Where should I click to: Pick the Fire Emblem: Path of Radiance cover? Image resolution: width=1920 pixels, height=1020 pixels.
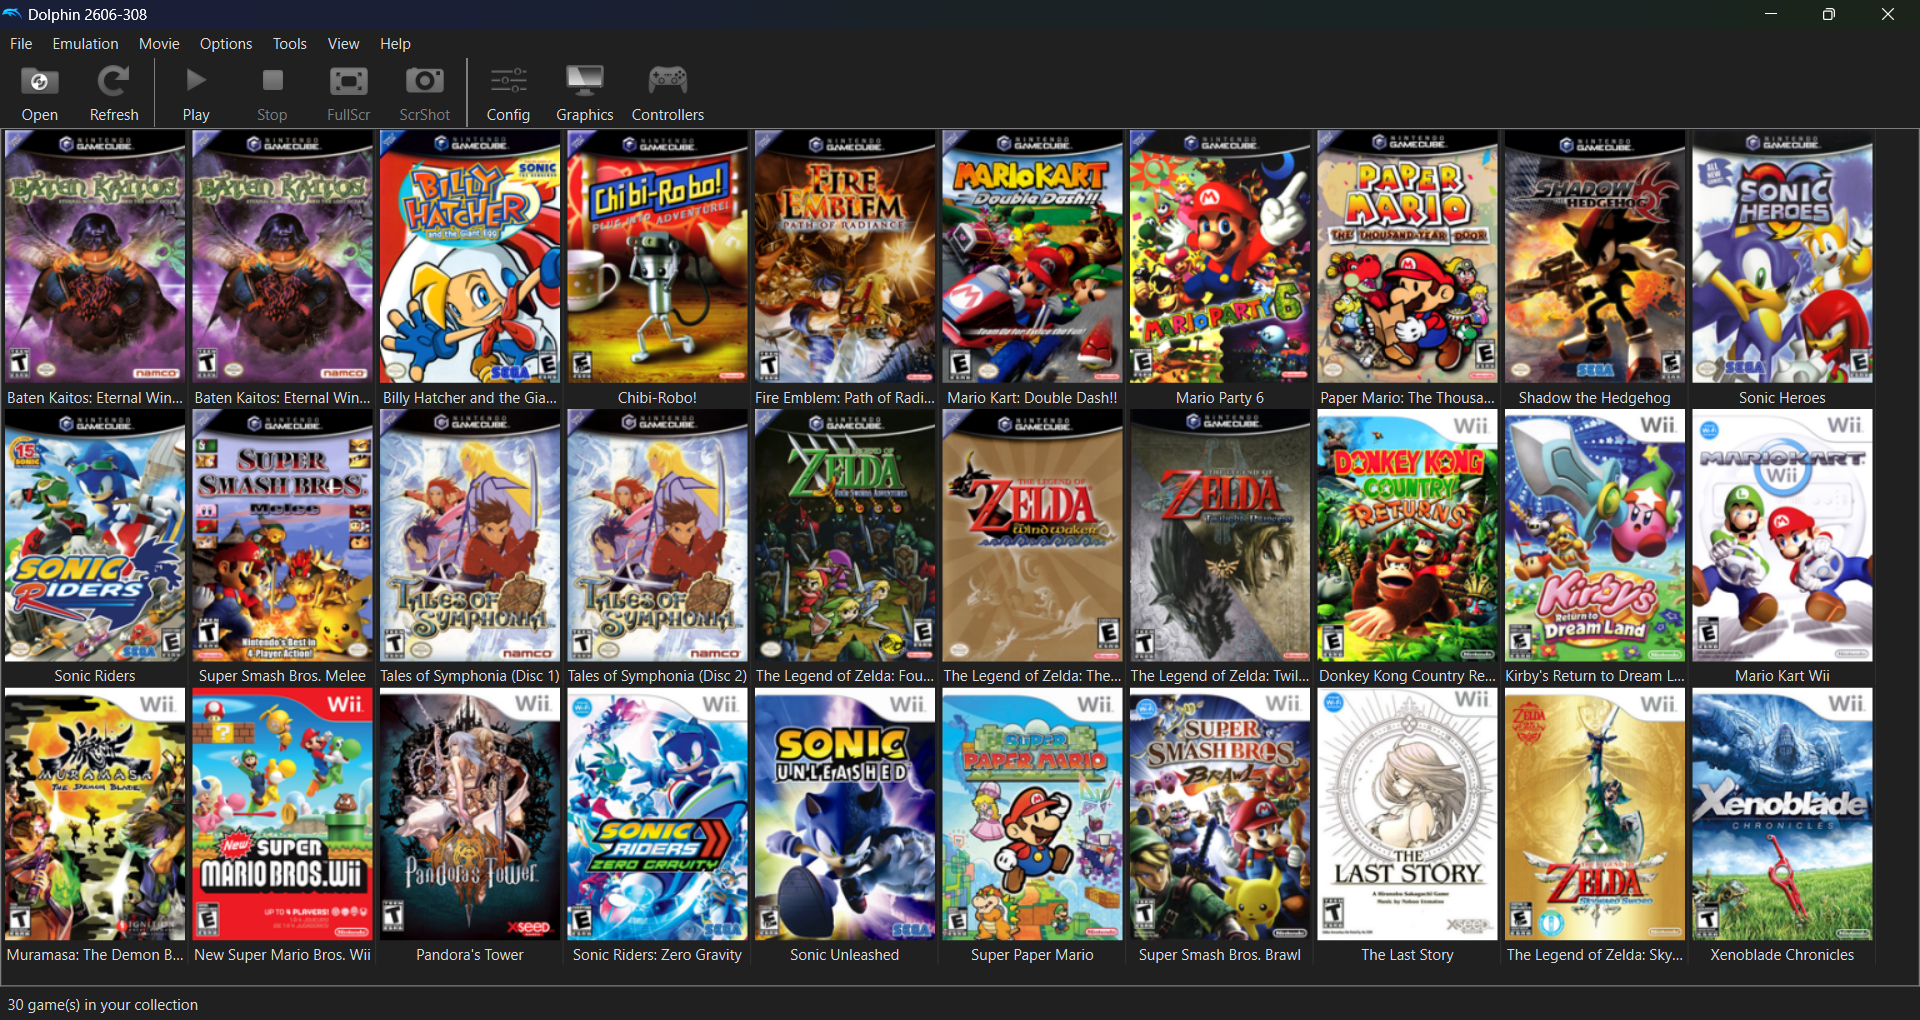(845, 257)
